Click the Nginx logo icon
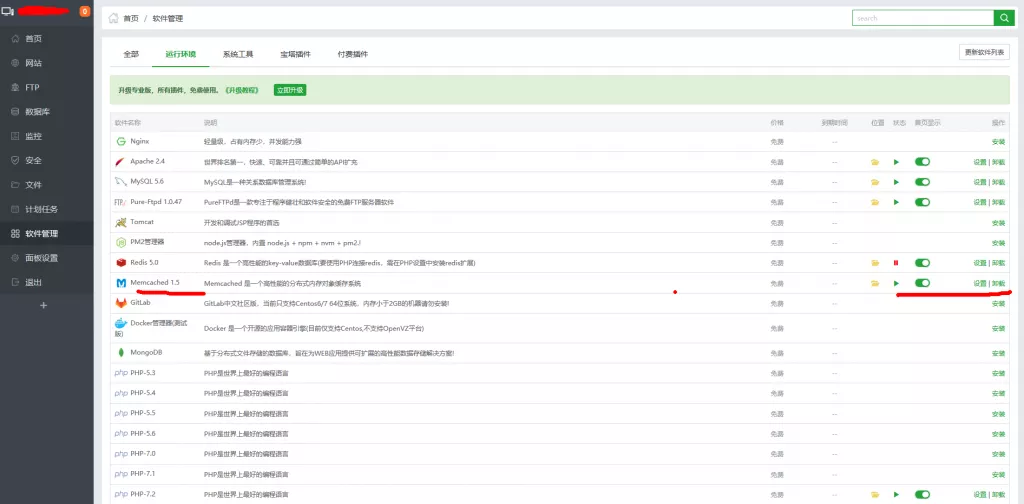 (x=121, y=142)
